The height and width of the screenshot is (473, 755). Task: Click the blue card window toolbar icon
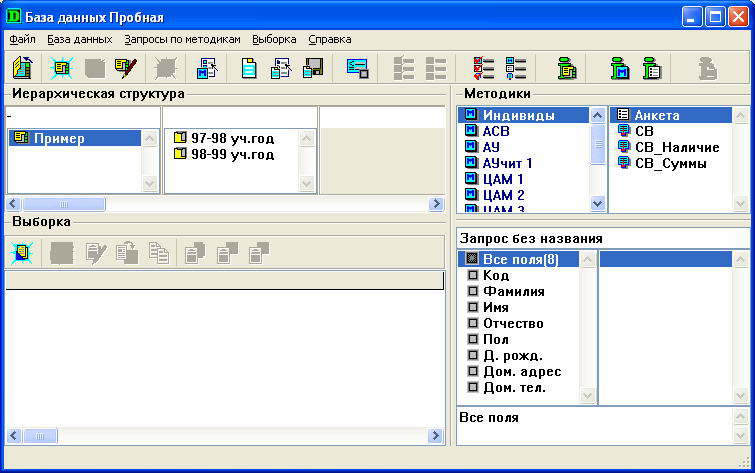point(358,68)
